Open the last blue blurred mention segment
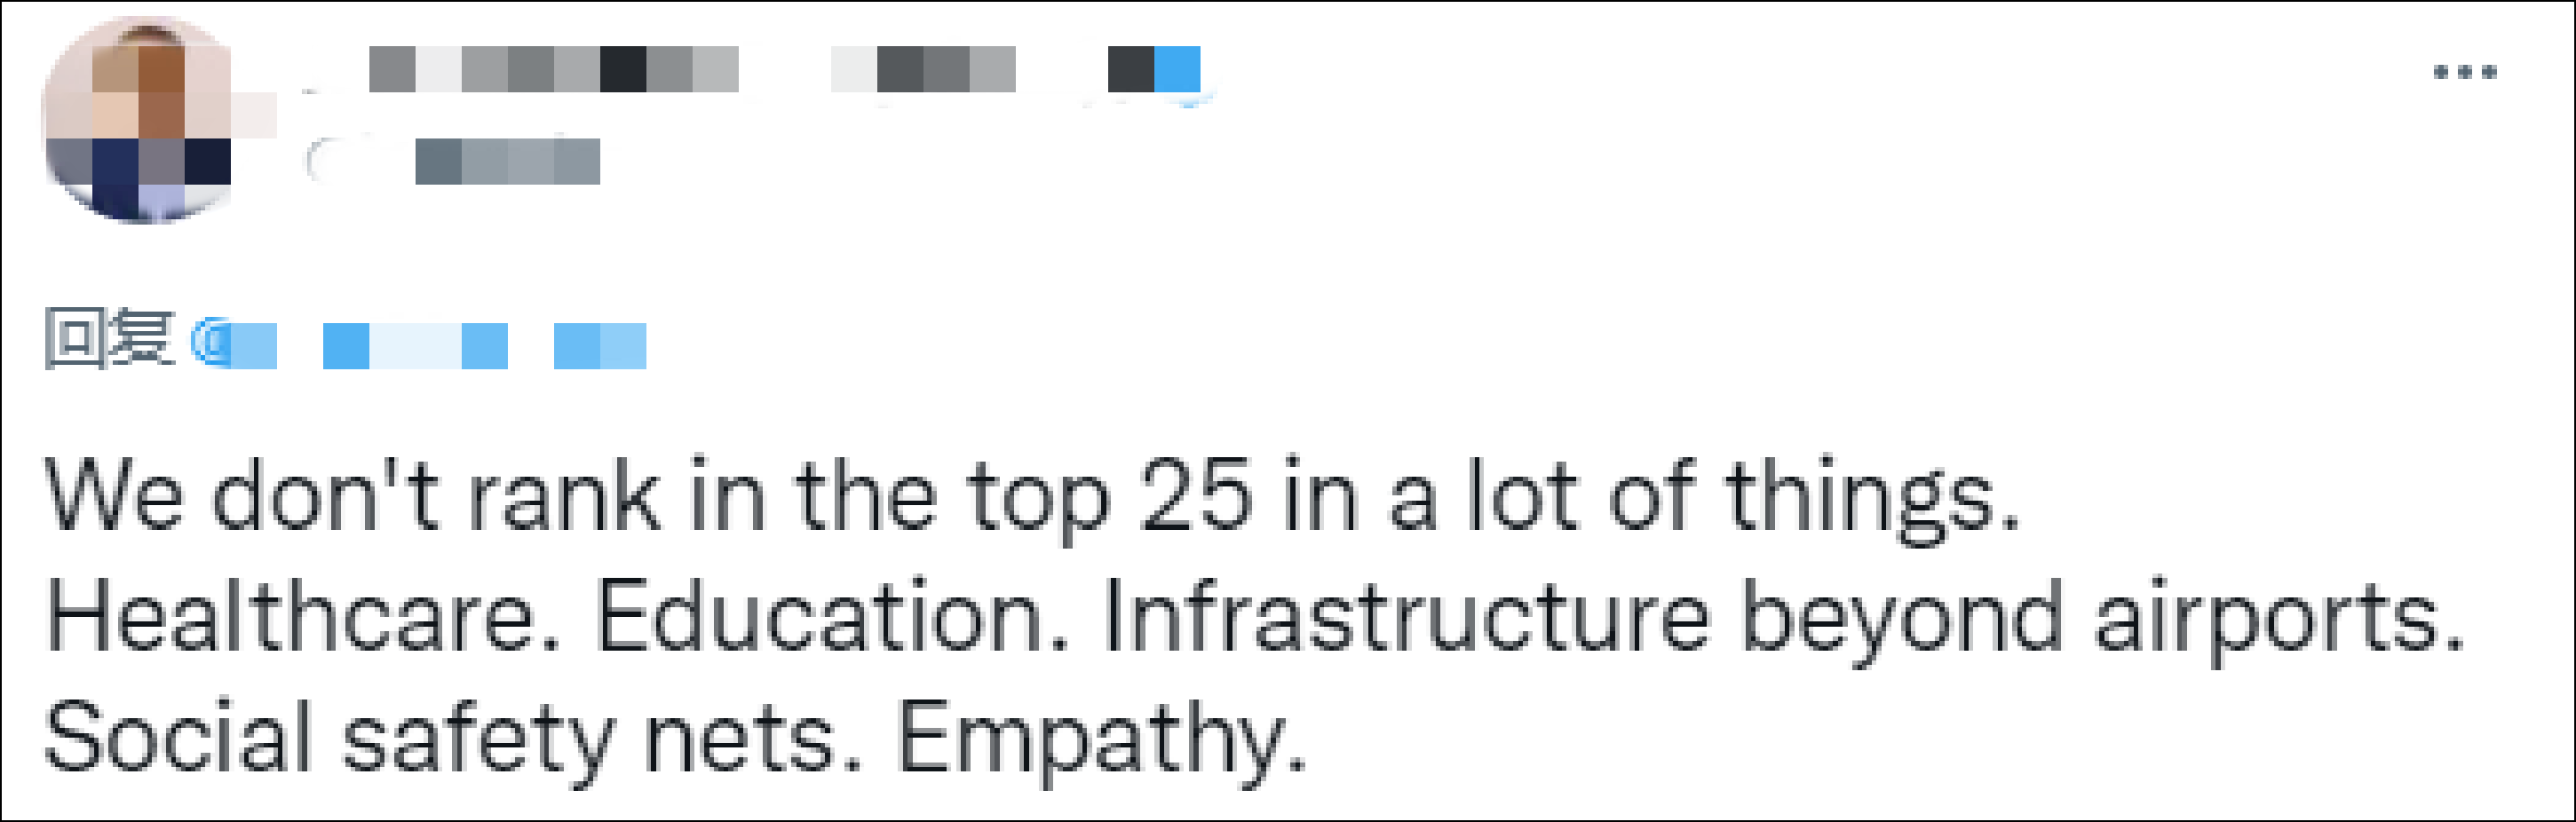 tap(600, 346)
